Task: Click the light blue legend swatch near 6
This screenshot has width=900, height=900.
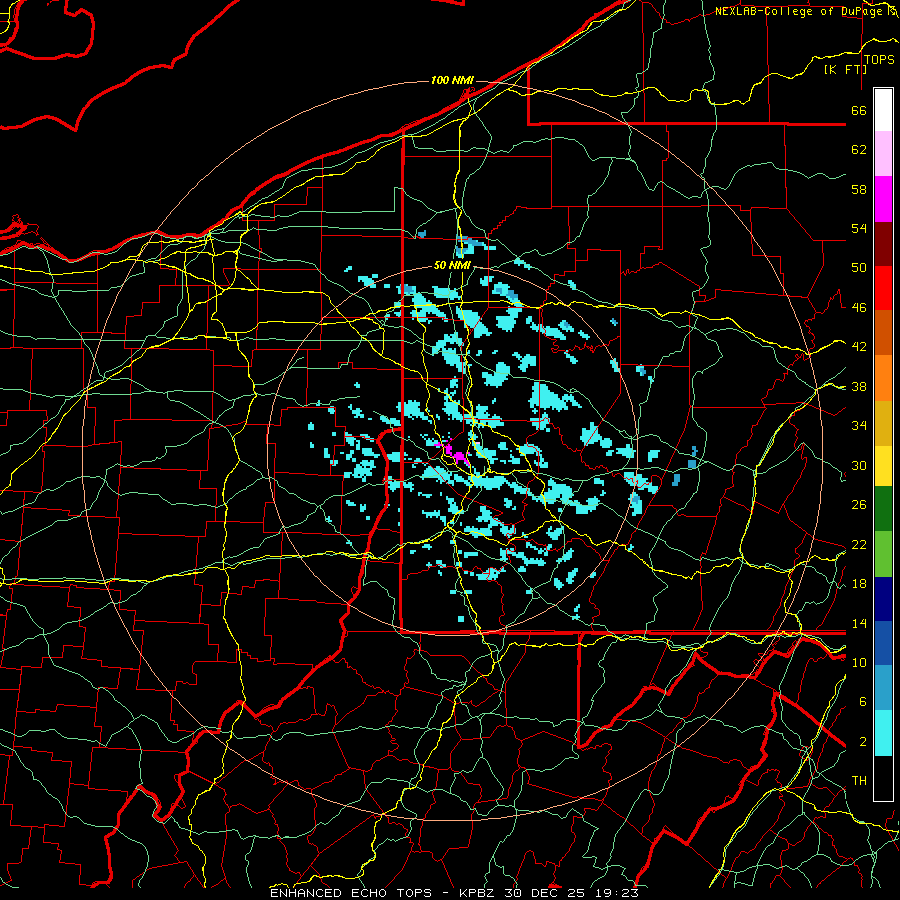Action: [x=883, y=688]
